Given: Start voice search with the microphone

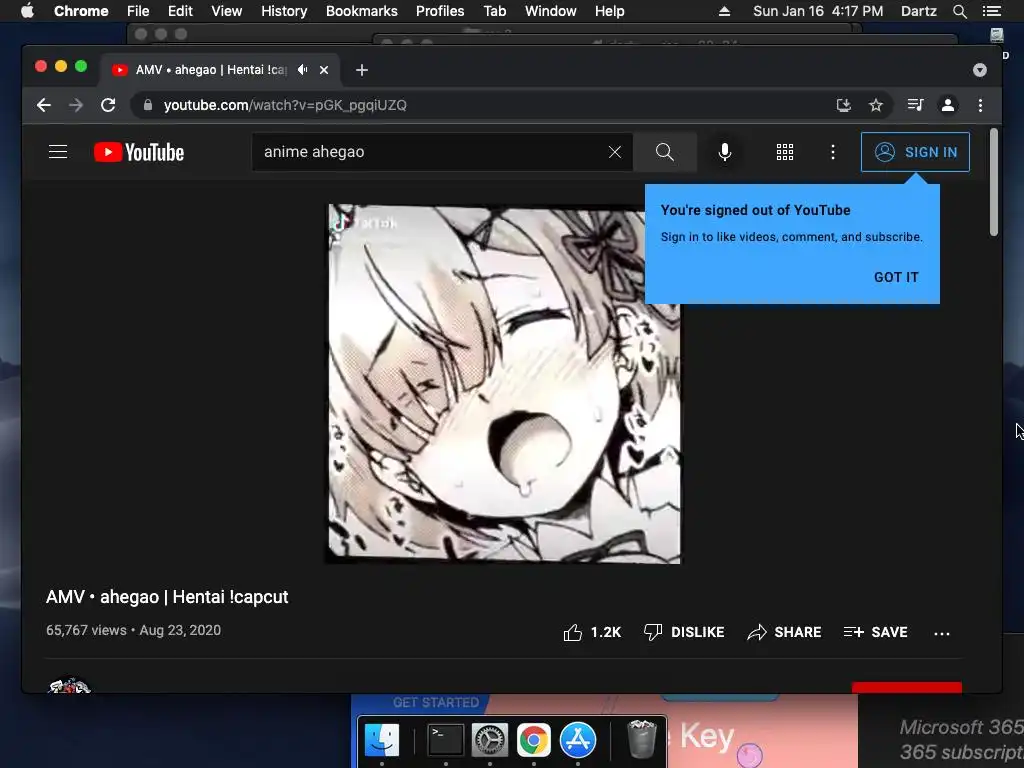Looking at the screenshot, I should pos(724,152).
